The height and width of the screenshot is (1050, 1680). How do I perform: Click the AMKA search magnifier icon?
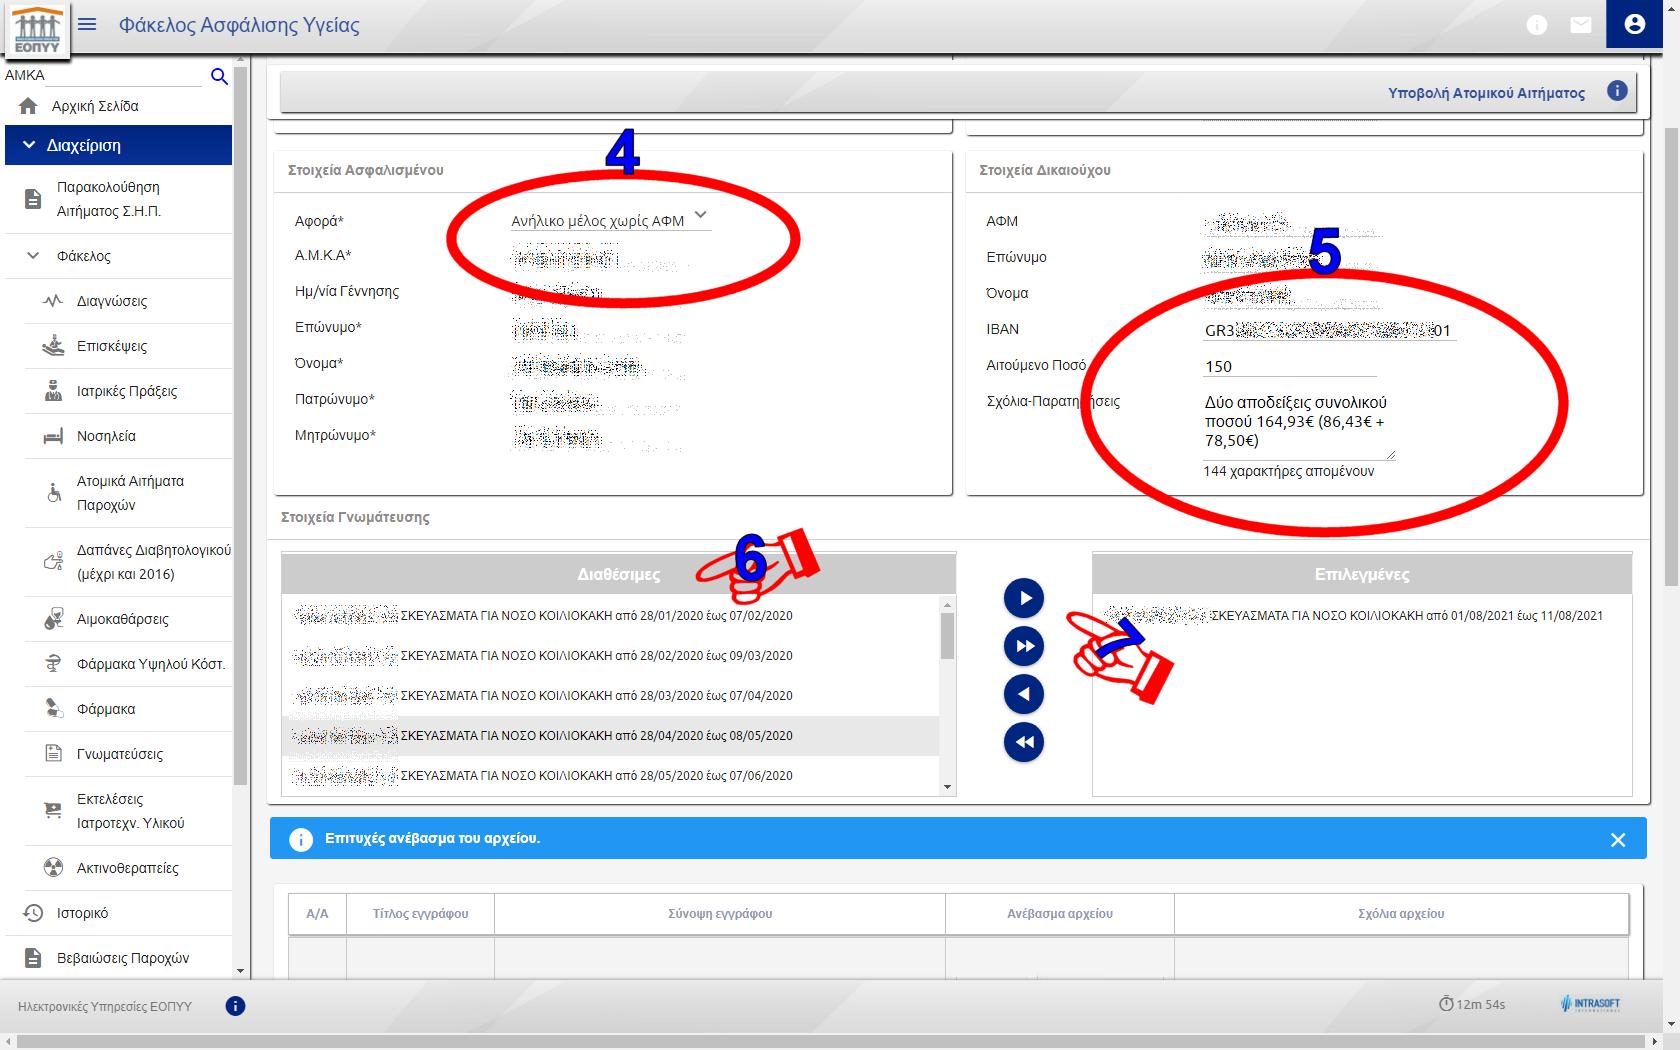coord(219,76)
